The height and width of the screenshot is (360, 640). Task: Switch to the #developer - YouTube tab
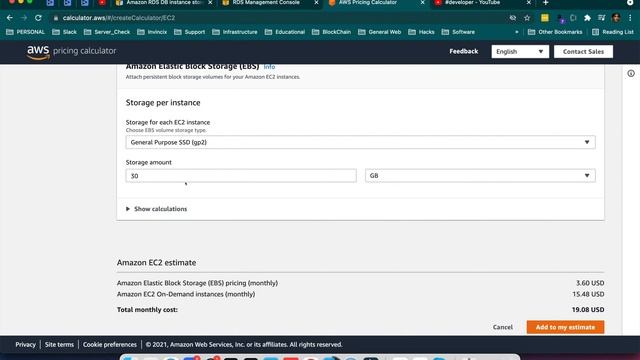(x=482, y=3)
